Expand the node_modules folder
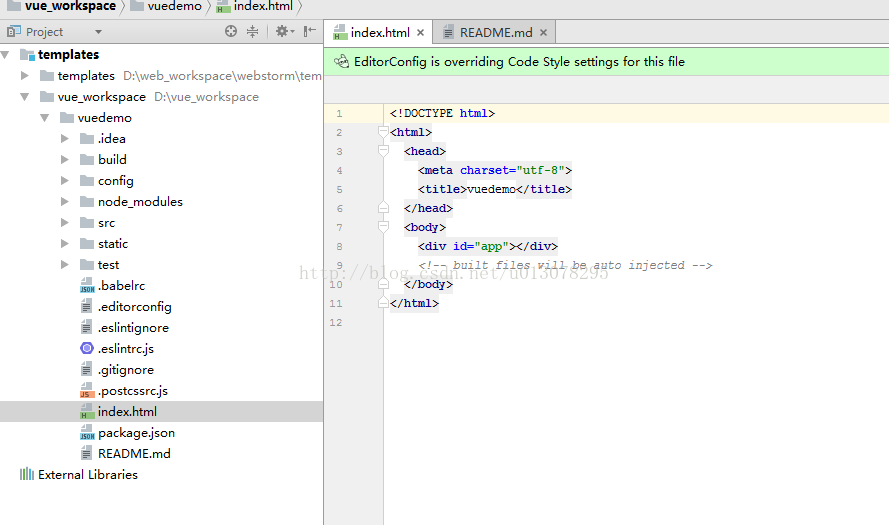Viewport: 889px width, 525px height. [65, 202]
